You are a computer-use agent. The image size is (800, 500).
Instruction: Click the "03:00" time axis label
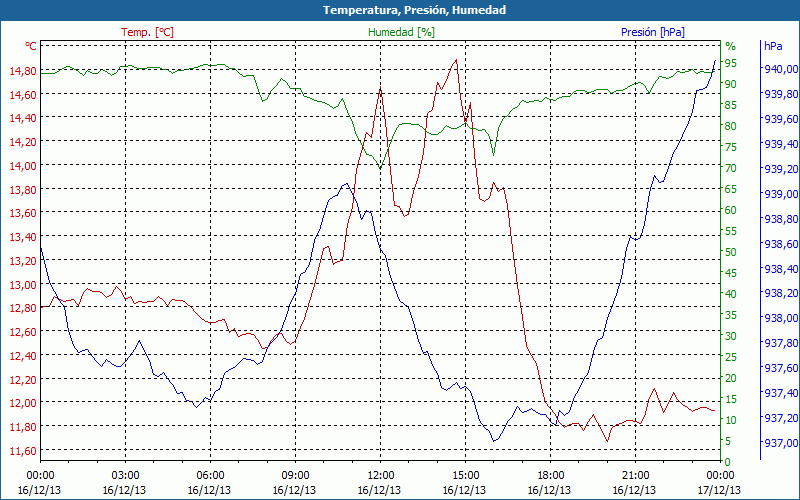tap(125, 476)
